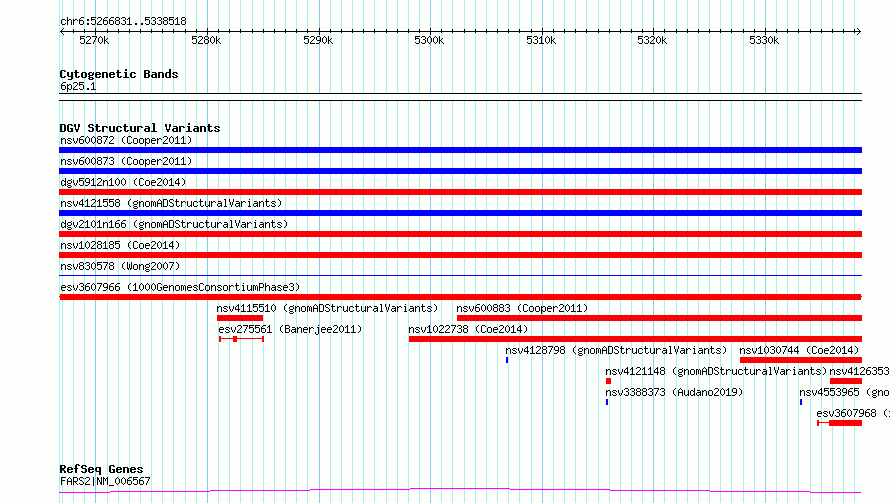Image resolution: width=890 pixels, height=503 pixels.
Task: Open the nsv830578 (Wong2007) variant label
Action: (120, 266)
